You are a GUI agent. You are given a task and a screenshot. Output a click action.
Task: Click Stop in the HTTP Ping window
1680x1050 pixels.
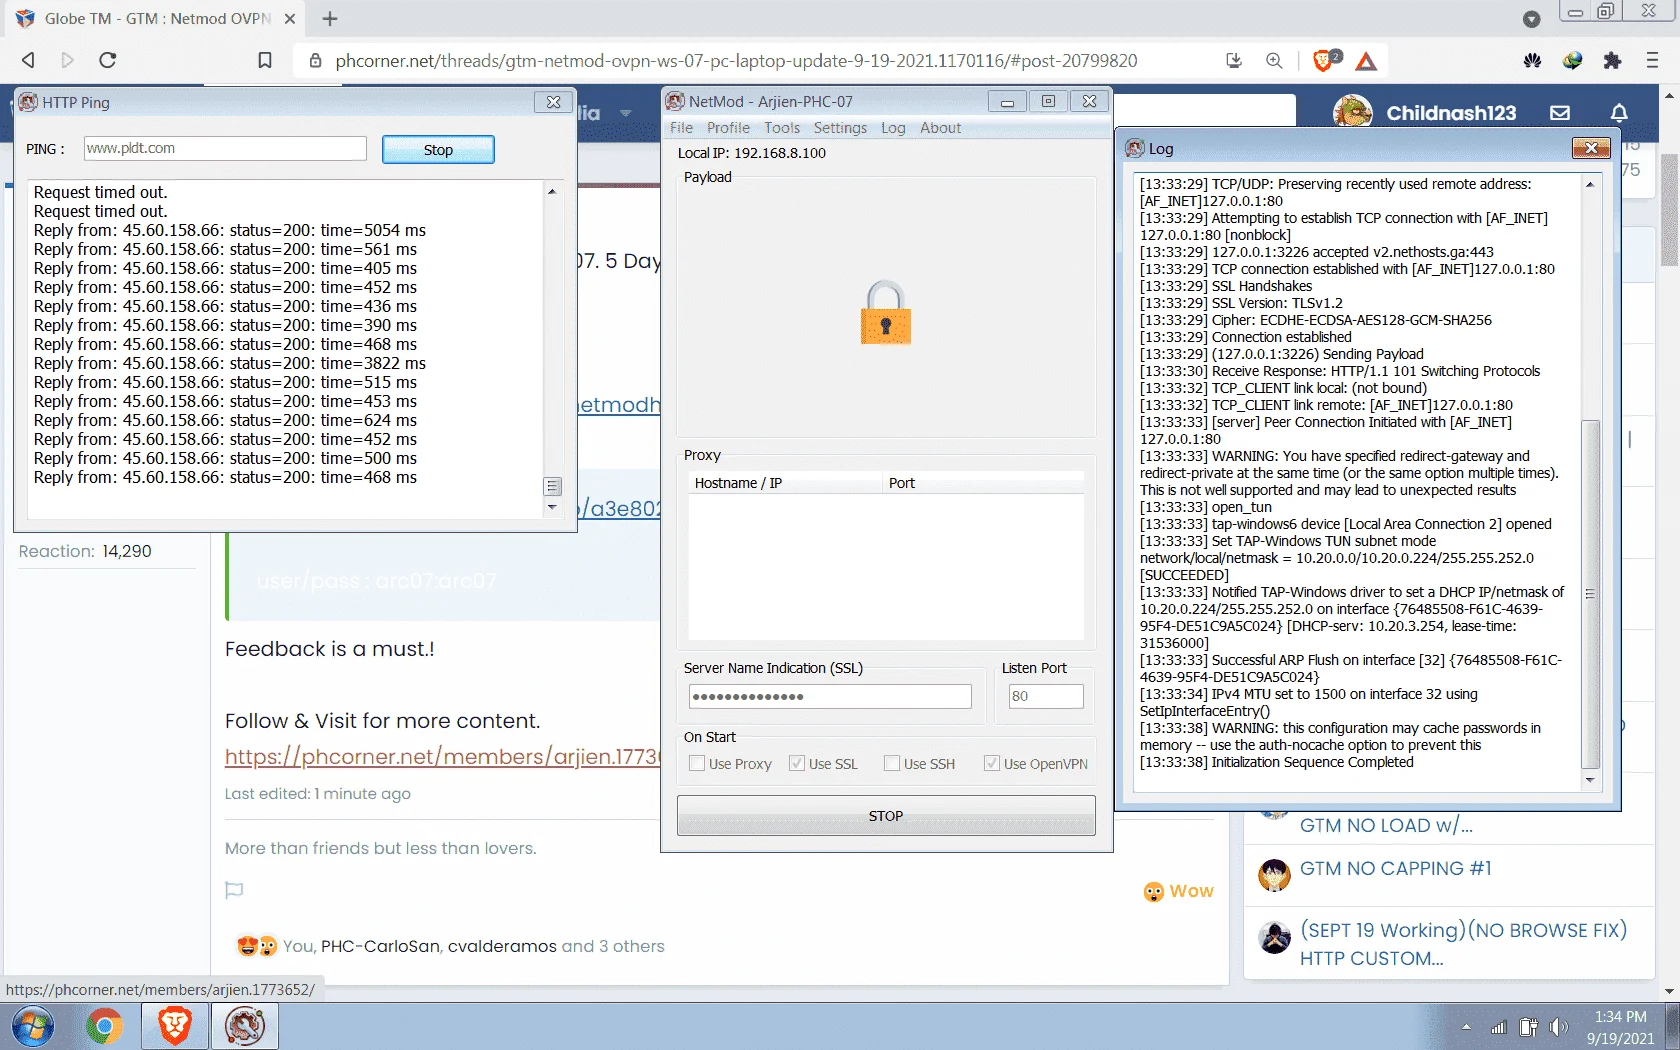click(438, 149)
